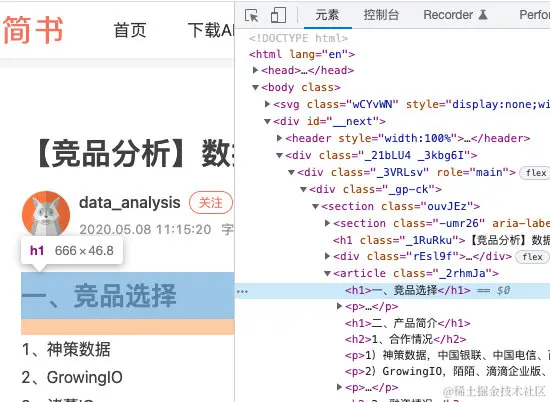This screenshot has width=550, height=402.
Task: Open the 下载App navigation link
Action: (210, 30)
